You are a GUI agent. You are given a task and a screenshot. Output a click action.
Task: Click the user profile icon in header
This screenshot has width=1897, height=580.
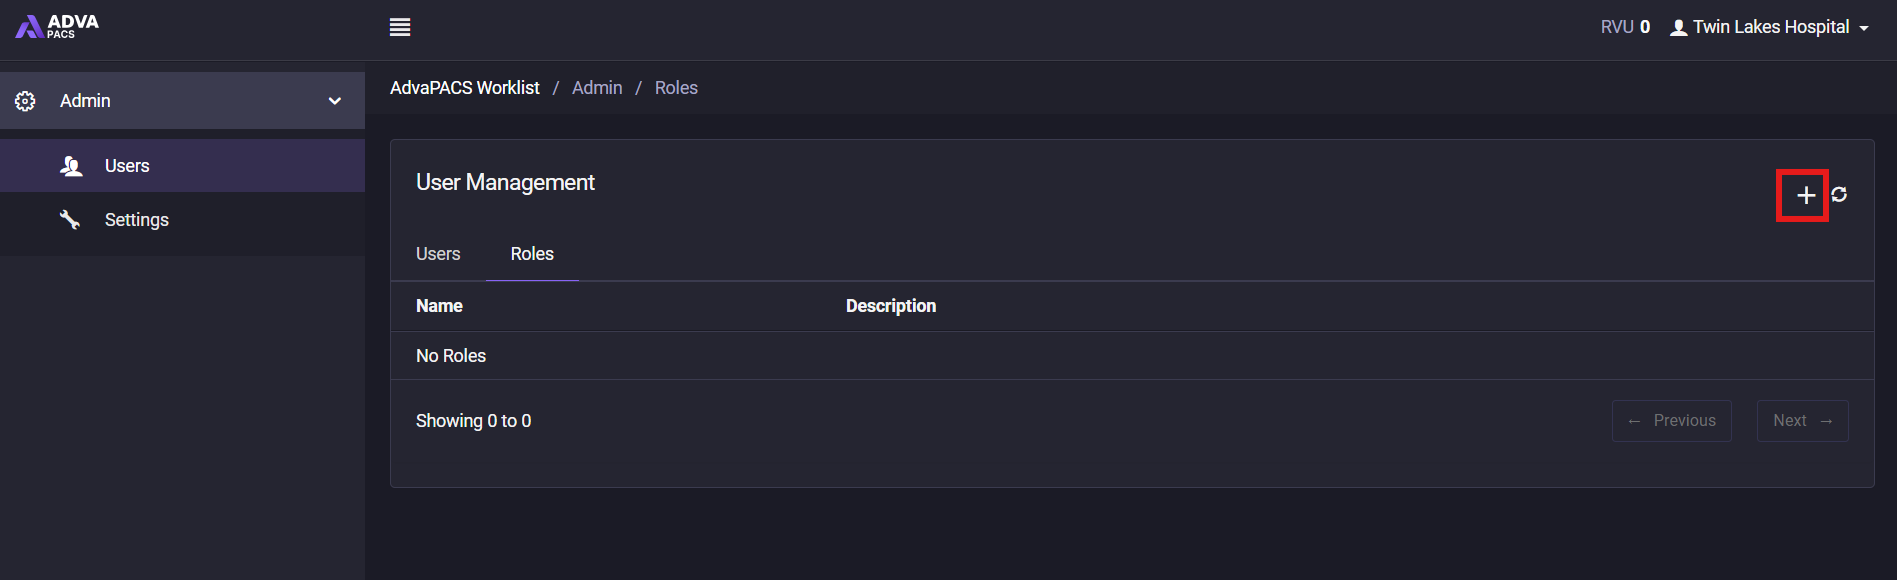point(1679,28)
